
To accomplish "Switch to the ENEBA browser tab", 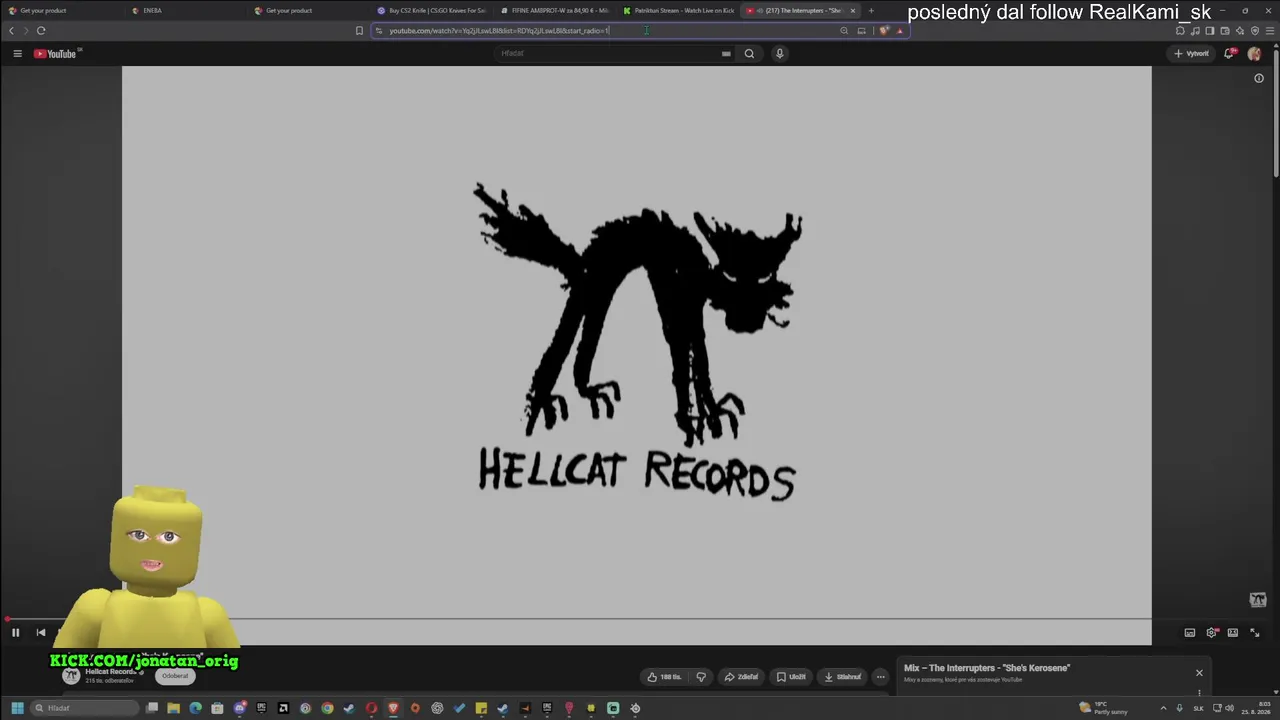I will pos(185,11).
